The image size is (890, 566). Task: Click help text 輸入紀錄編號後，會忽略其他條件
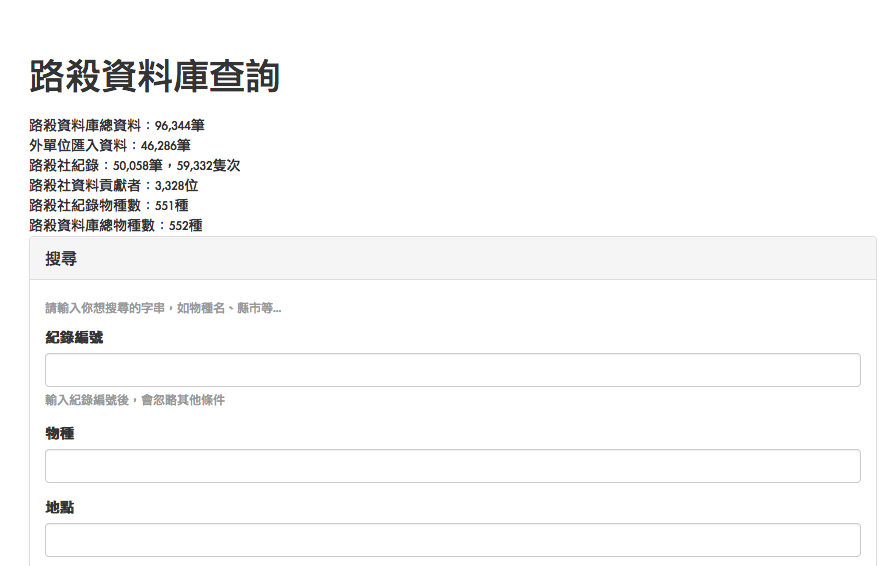pos(135,400)
